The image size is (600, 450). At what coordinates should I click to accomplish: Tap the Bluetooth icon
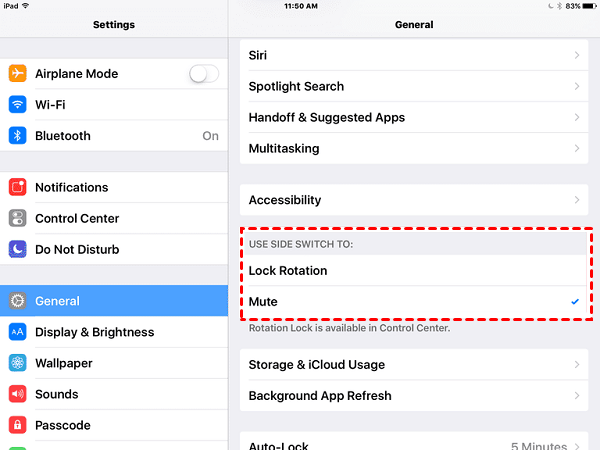pyautogui.click(x=18, y=136)
